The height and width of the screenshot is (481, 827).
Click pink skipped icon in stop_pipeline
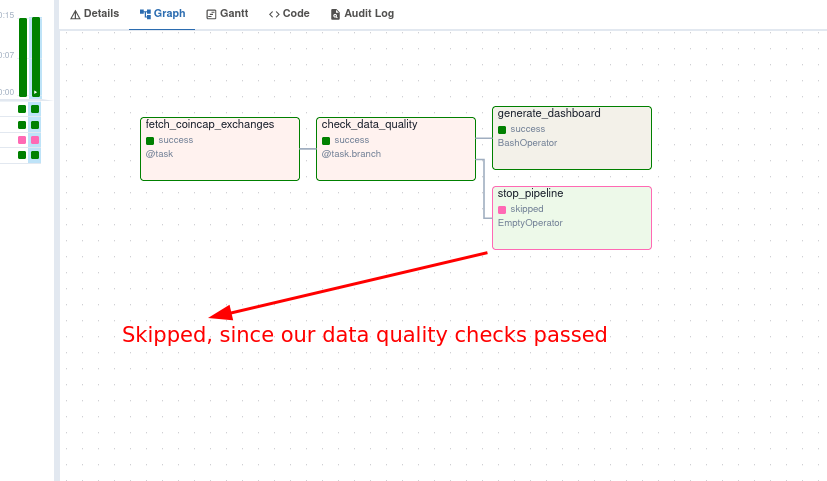tap(502, 210)
